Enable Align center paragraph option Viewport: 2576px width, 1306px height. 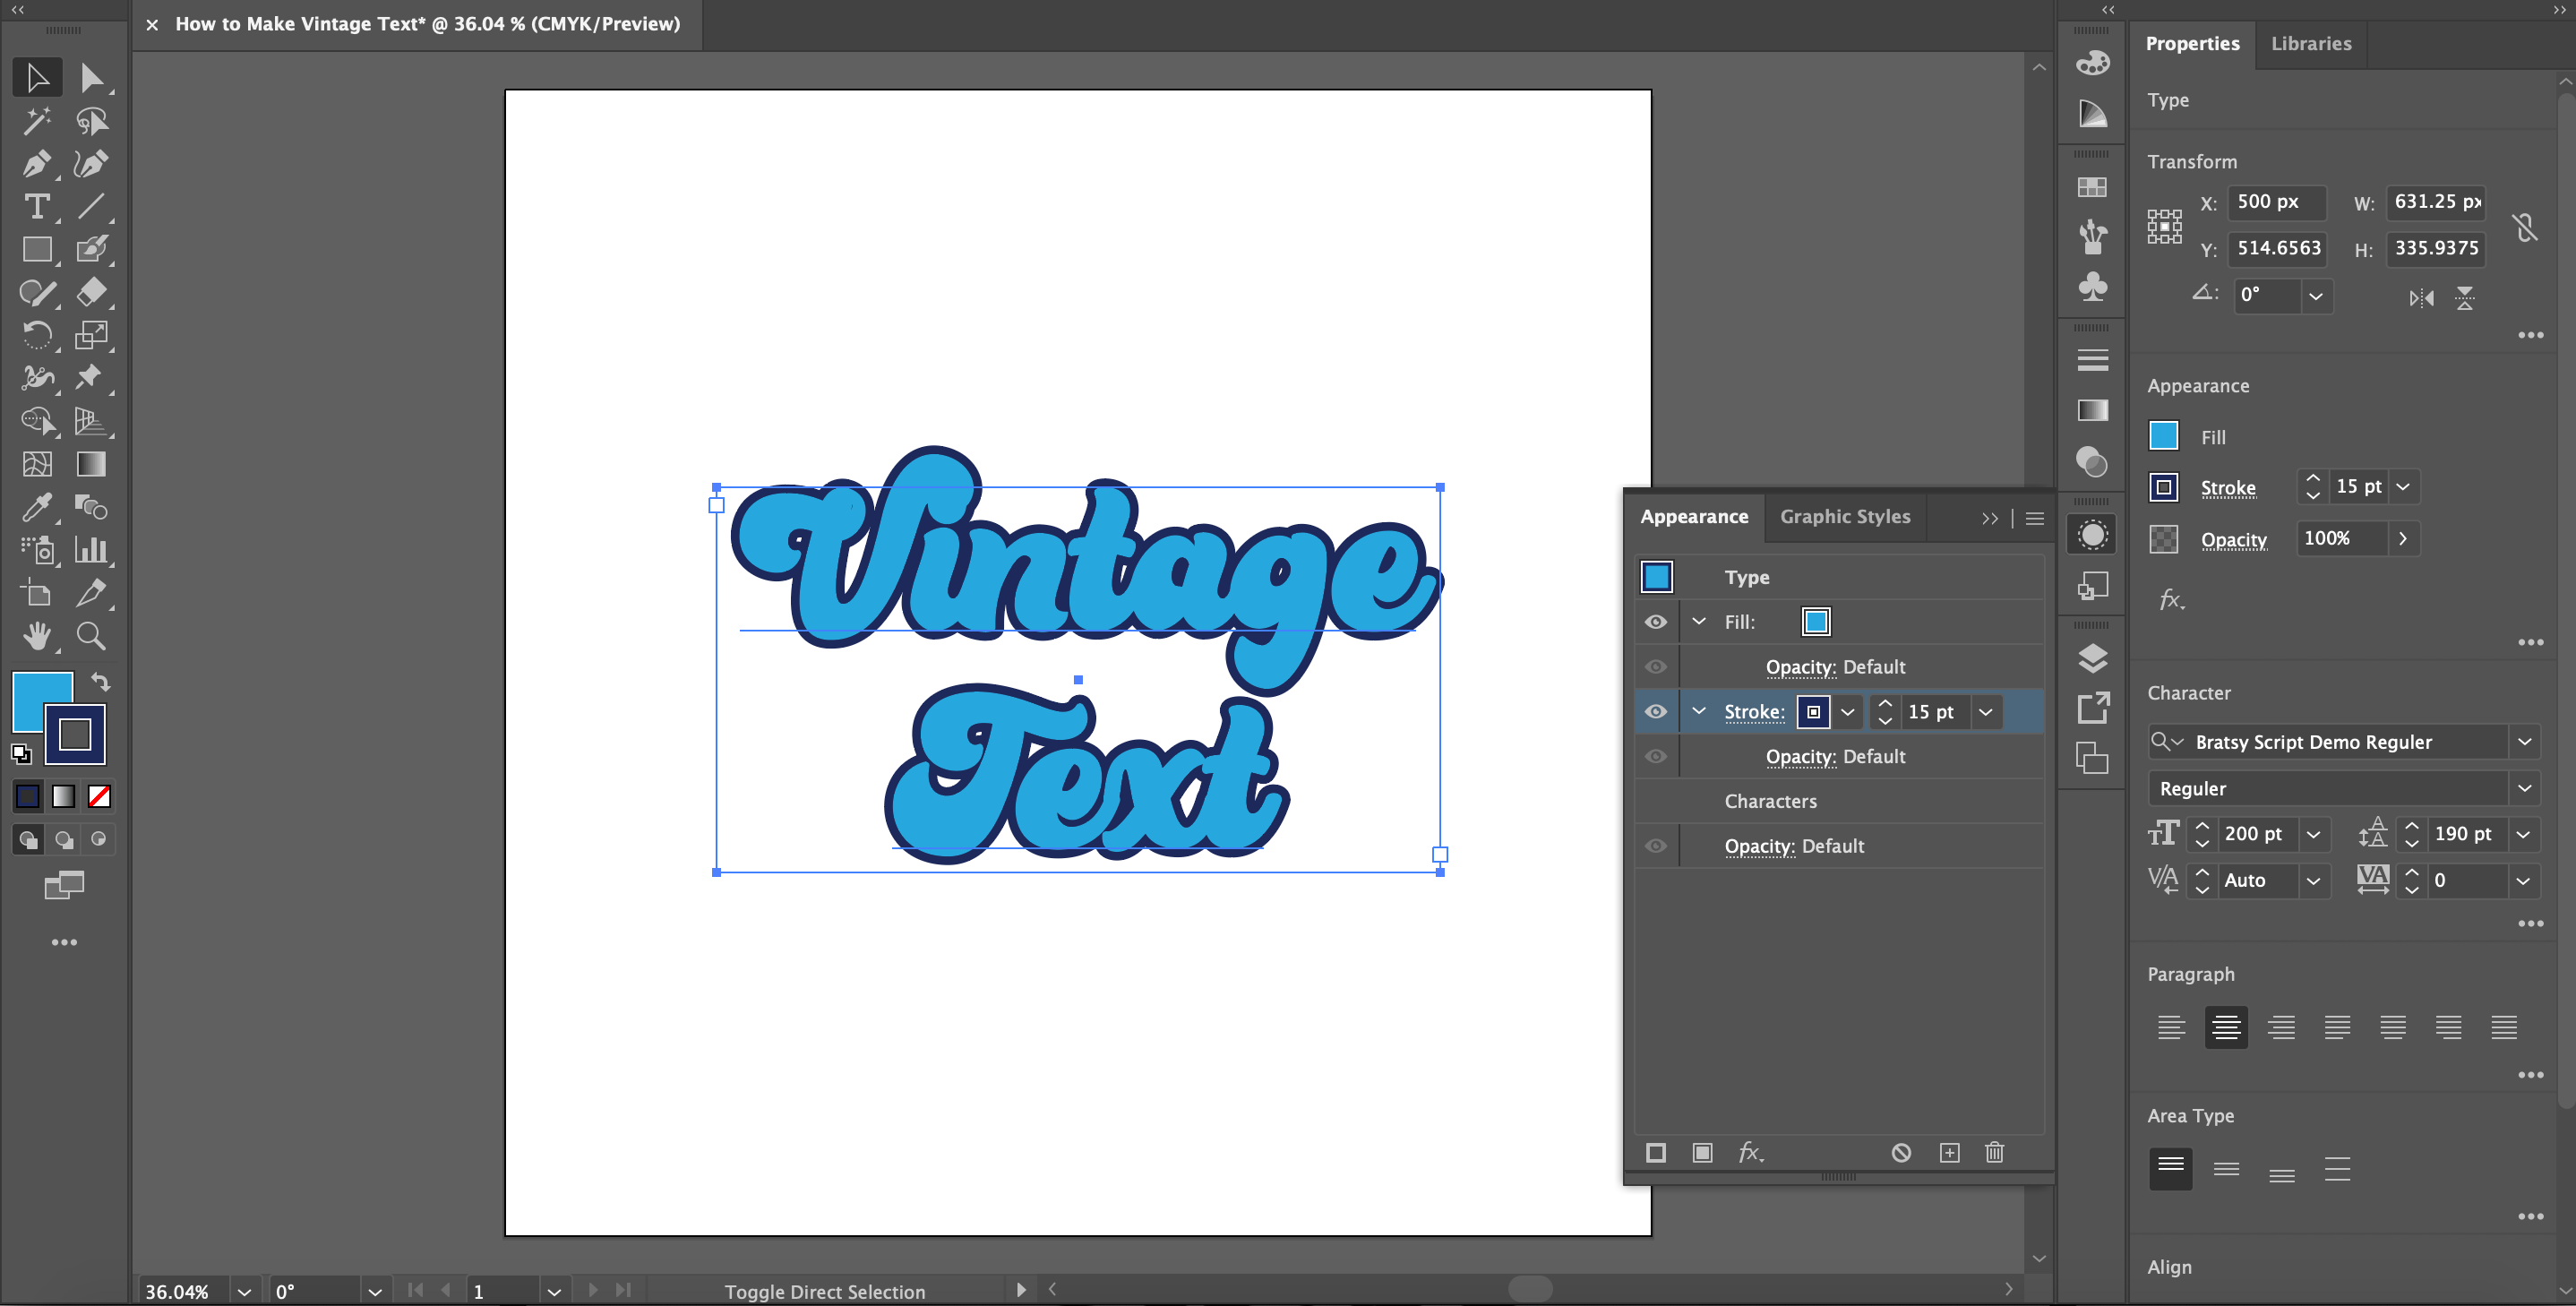coord(2226,1027)
